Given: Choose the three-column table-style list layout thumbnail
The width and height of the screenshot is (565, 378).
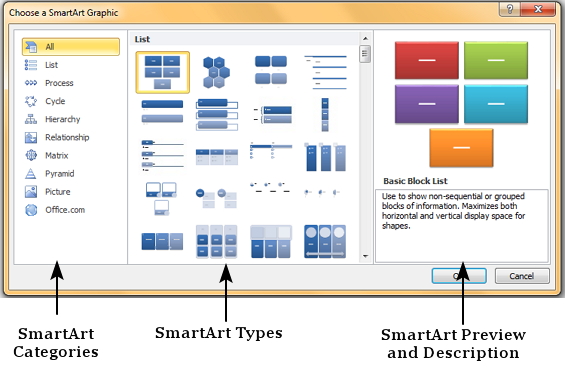Looking at the screenshot, I should point(217,157).
